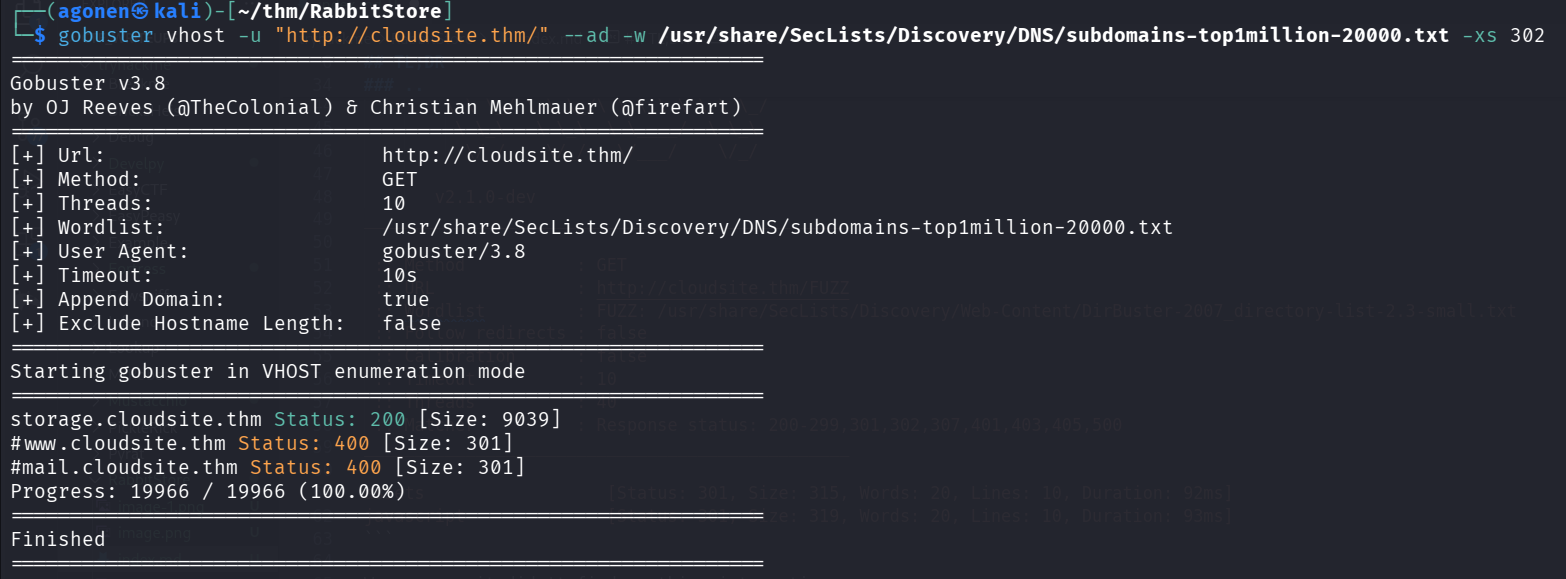
Task: Click the 302 value after -xs
Action: [x=1526, y=36]
